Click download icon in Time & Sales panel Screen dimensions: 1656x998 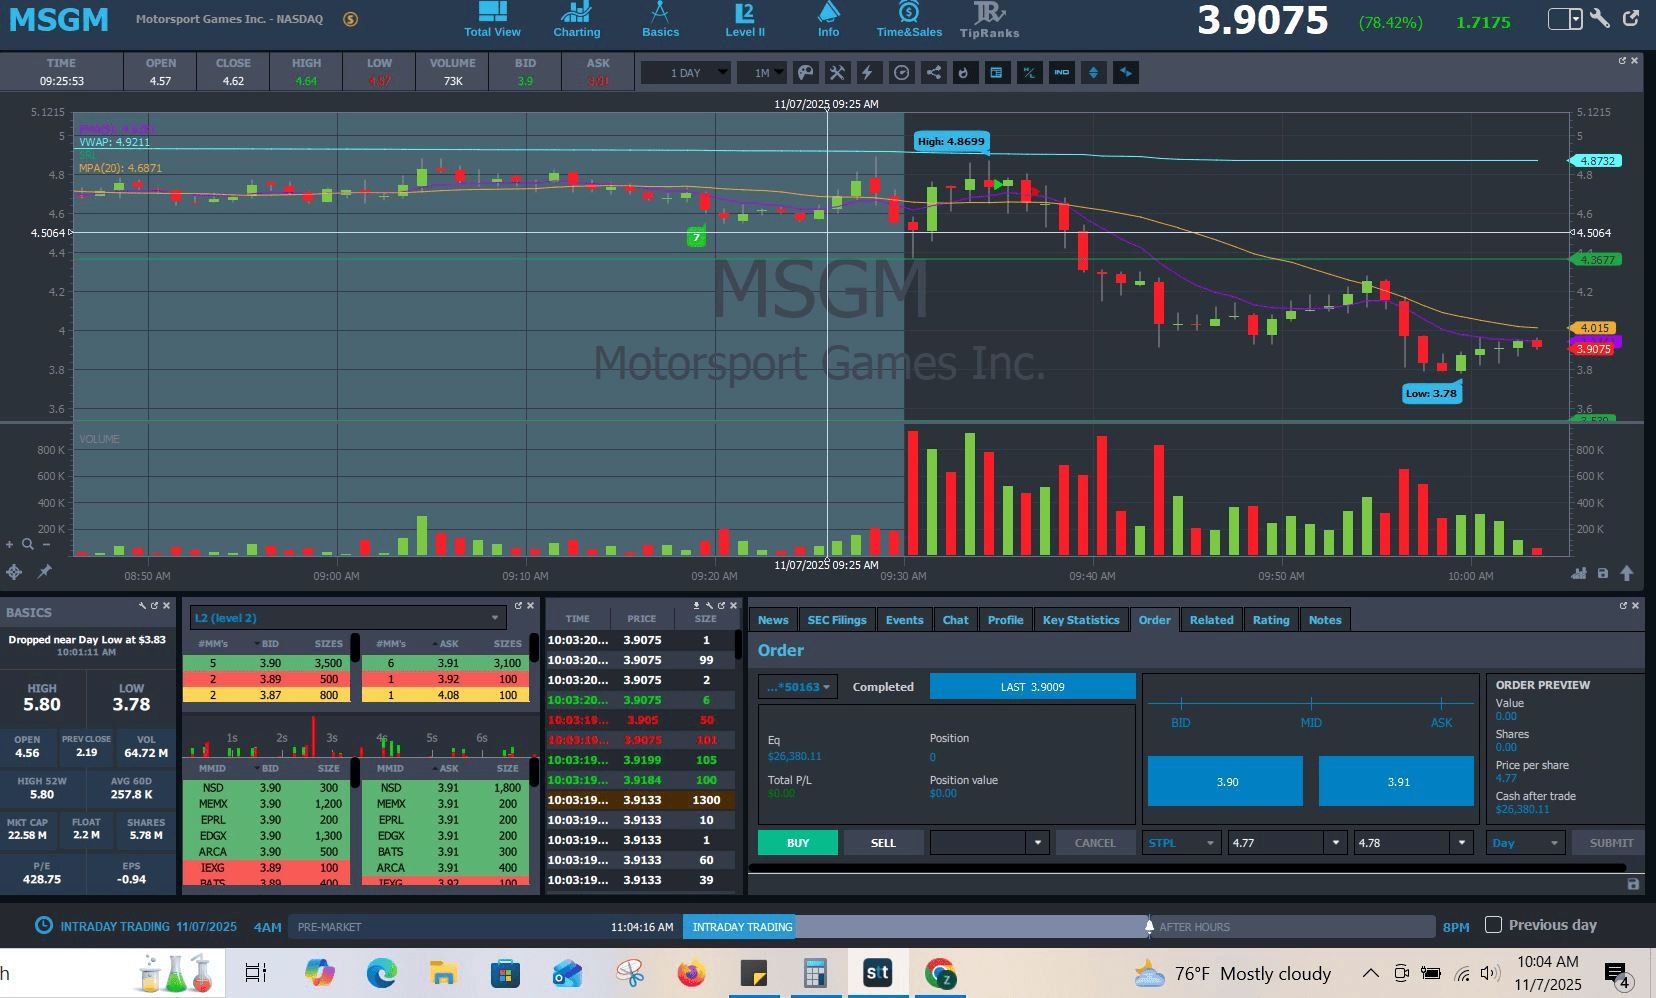point(697,606)
